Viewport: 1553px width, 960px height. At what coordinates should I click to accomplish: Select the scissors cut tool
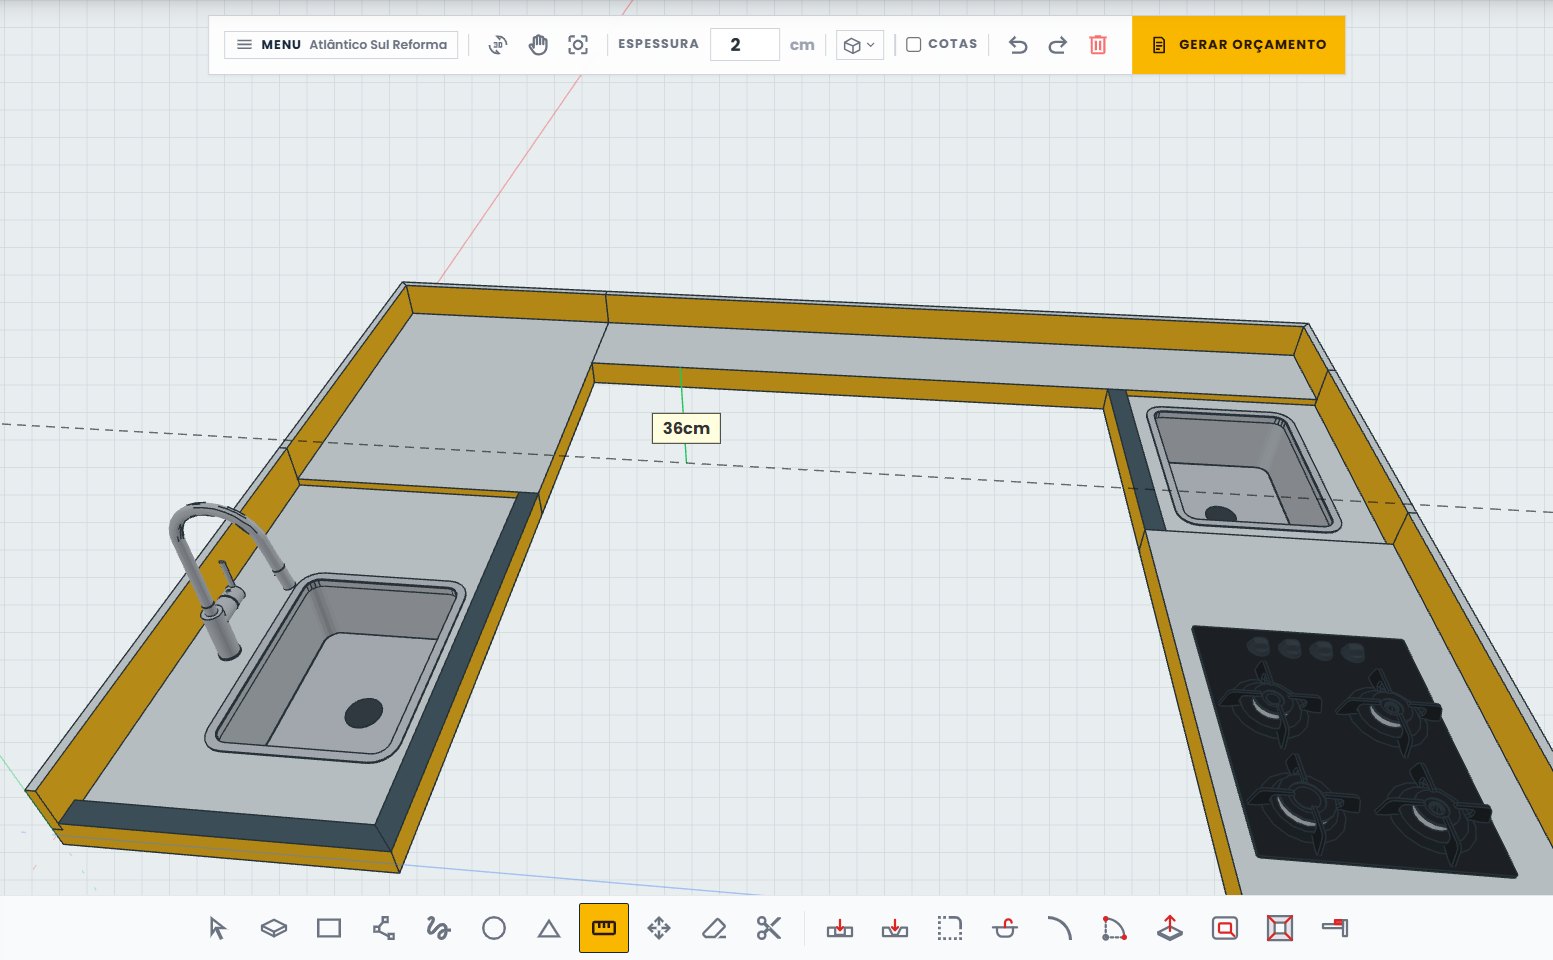769,928
